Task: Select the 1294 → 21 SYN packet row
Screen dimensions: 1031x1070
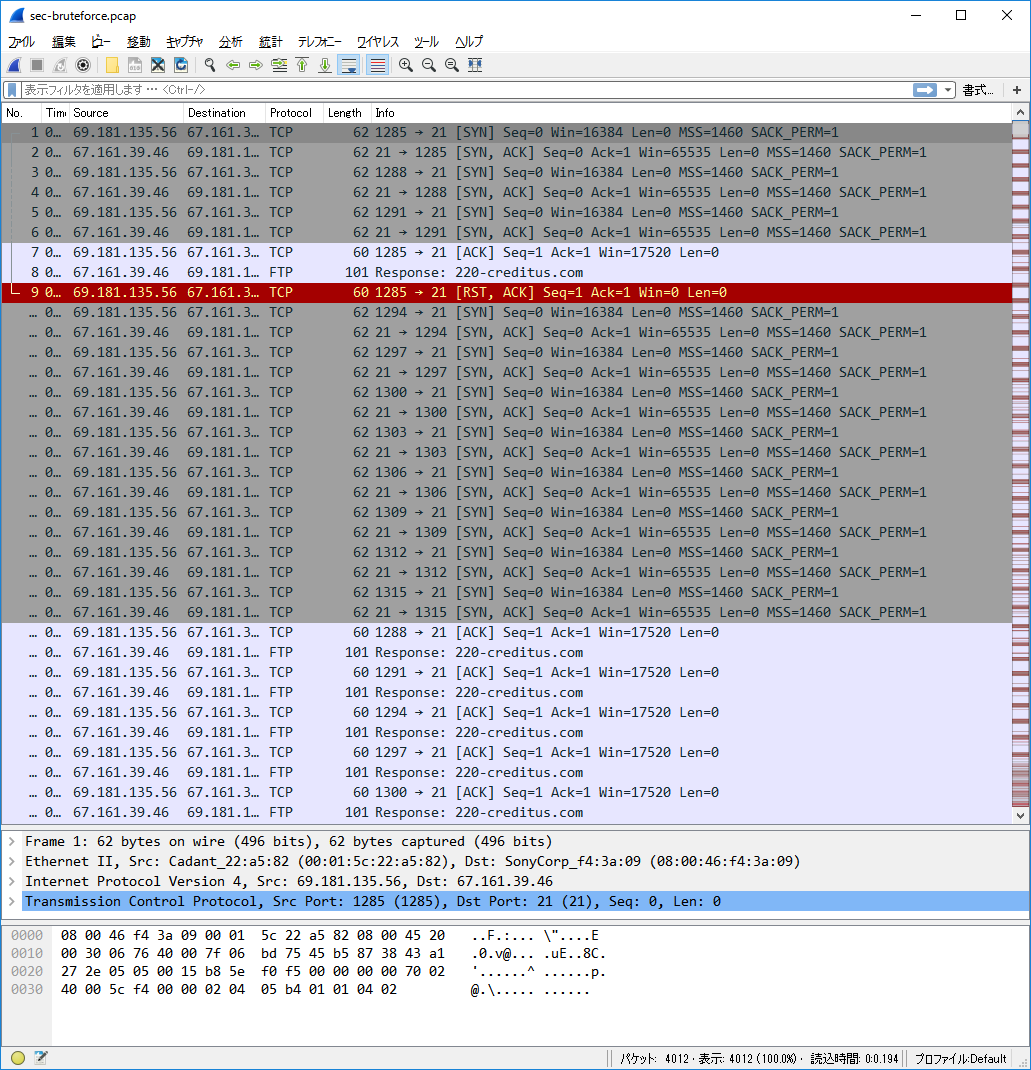Action: click(x=506, y=313)
